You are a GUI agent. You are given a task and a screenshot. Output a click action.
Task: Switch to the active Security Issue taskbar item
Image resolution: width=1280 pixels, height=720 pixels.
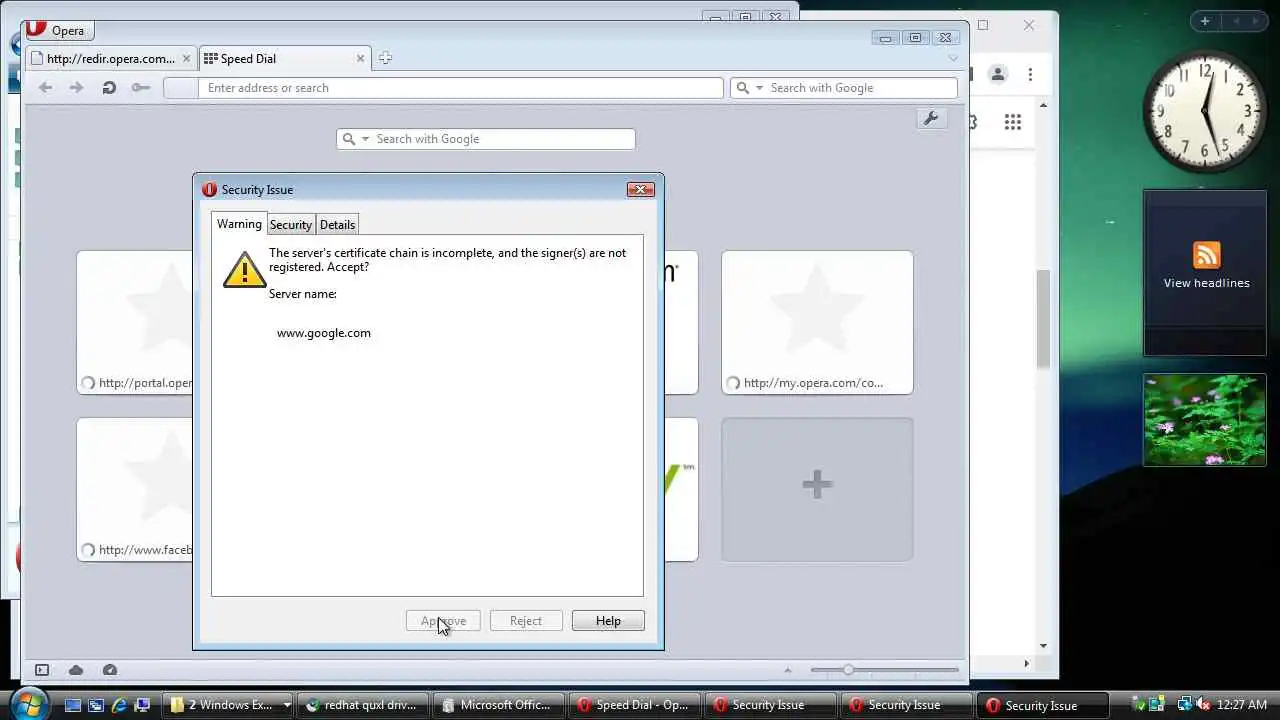pos(1045,705)
